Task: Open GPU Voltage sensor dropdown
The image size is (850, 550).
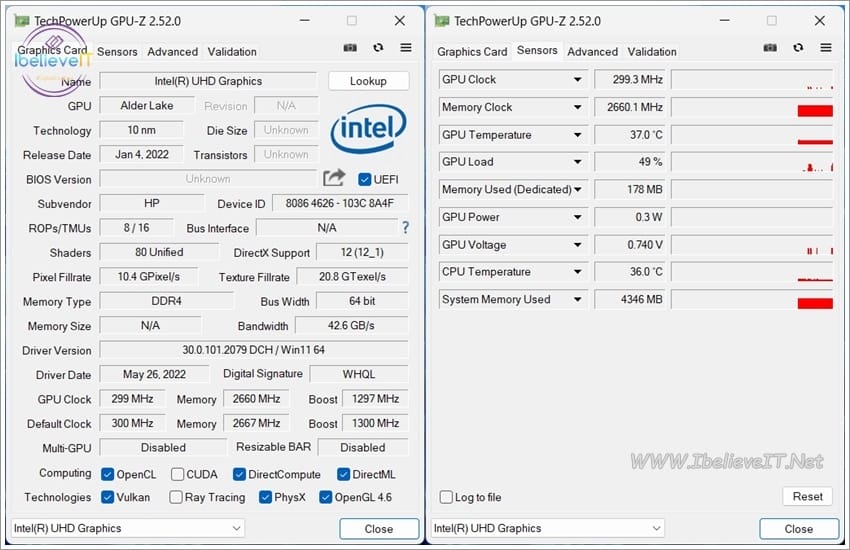Action: pyautogui.click(x=578, y=245)
